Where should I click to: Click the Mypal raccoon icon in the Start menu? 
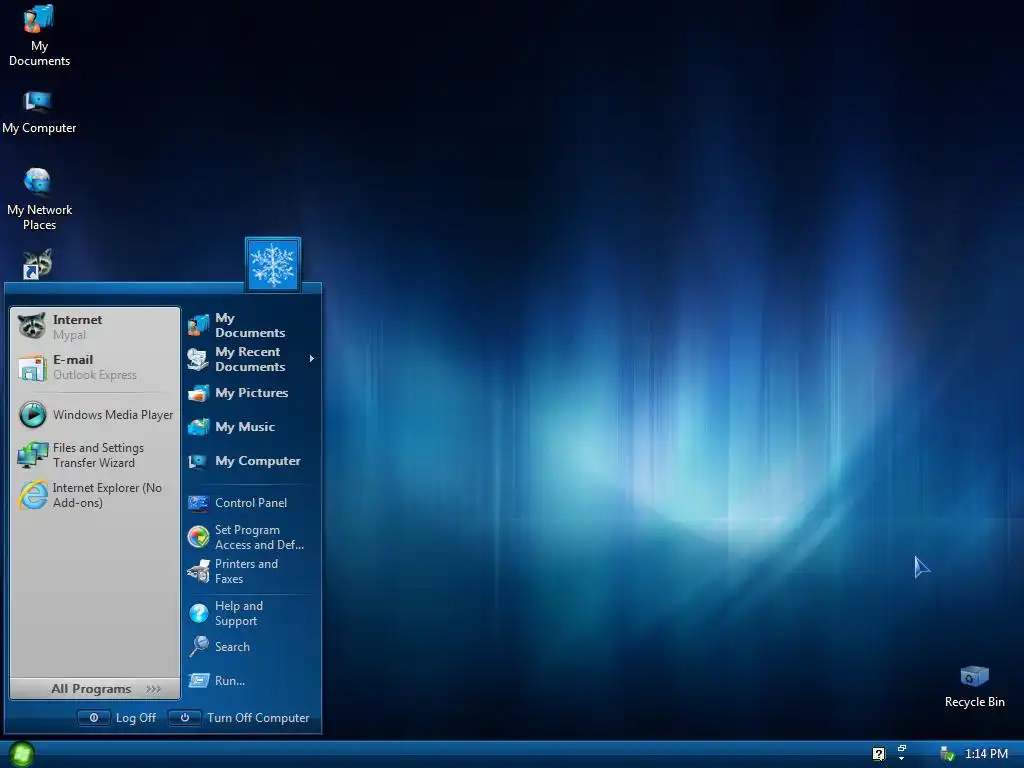point(32,326)
